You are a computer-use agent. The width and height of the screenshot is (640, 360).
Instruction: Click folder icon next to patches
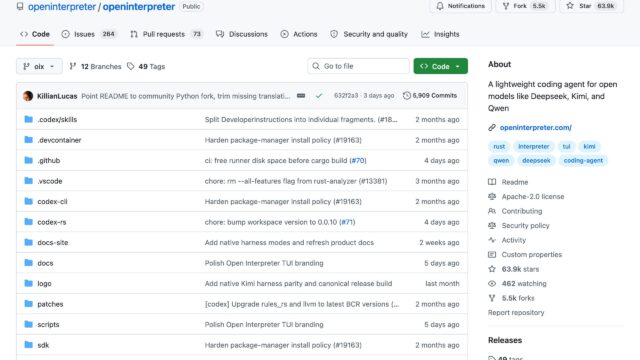click(x=28, y=304)
